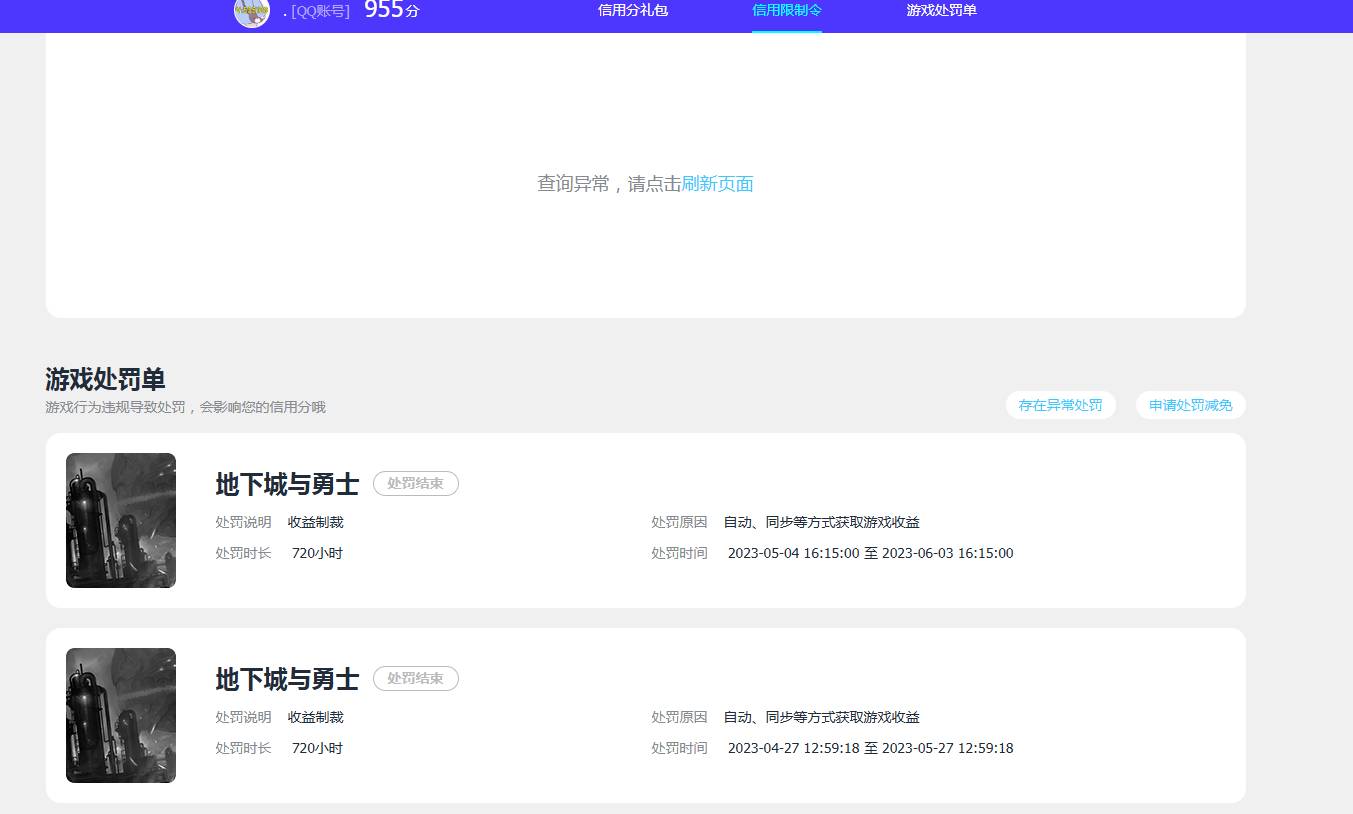The height and width of the screenshot is (814, 1353).
Task: Click the 刷新页面 refresh link
Action: (718, 184)
